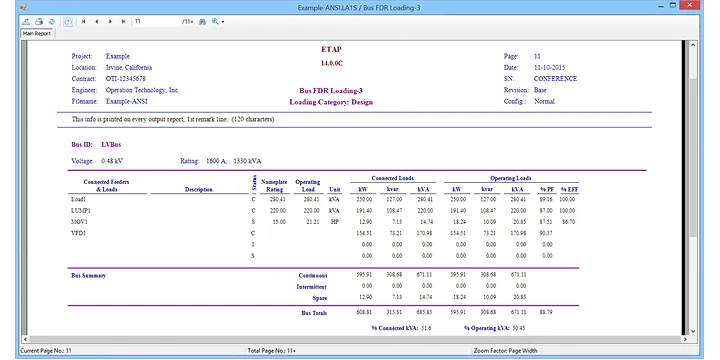Click the Loading Category: Design heading

coord(331,102)
